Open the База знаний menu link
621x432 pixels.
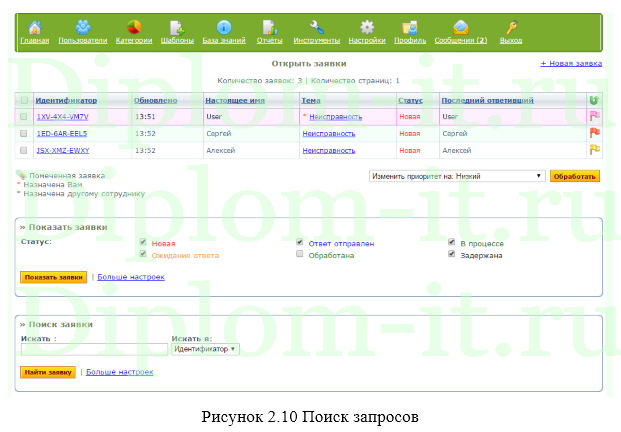(224, 40)
